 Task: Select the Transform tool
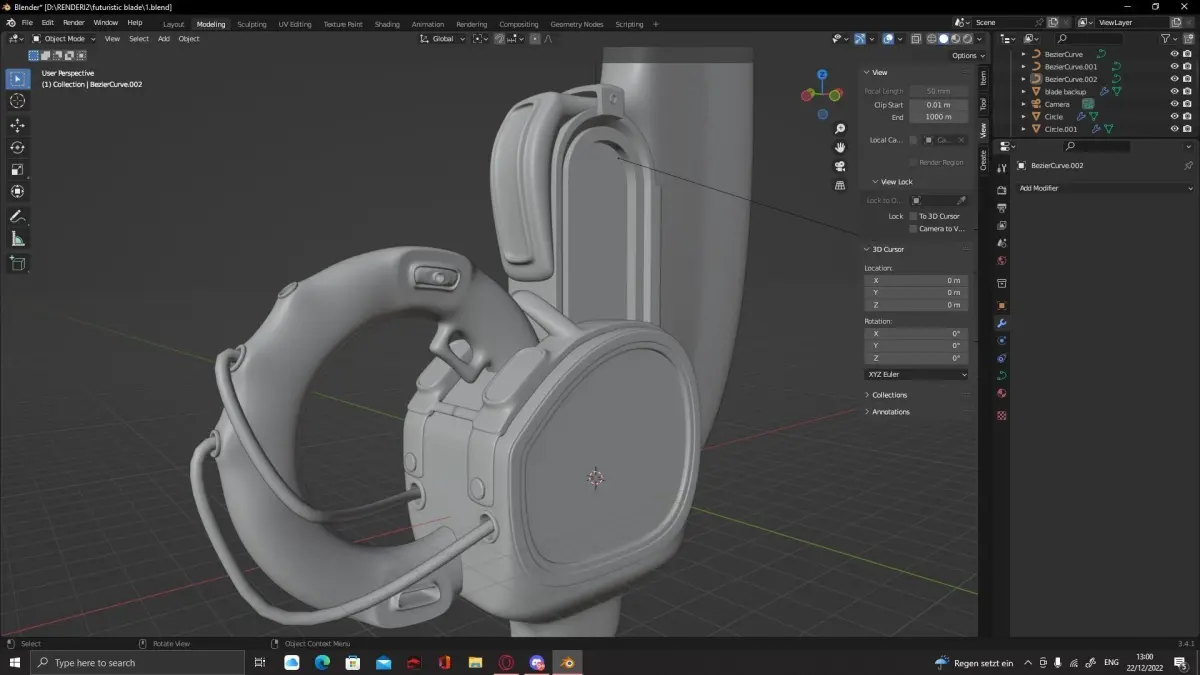18,191
